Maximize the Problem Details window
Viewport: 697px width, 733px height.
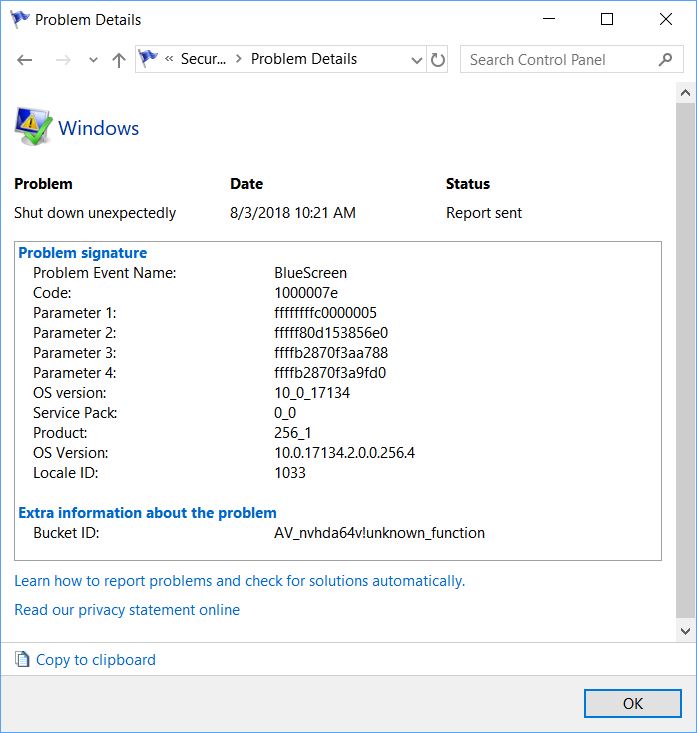coord(607,19)
